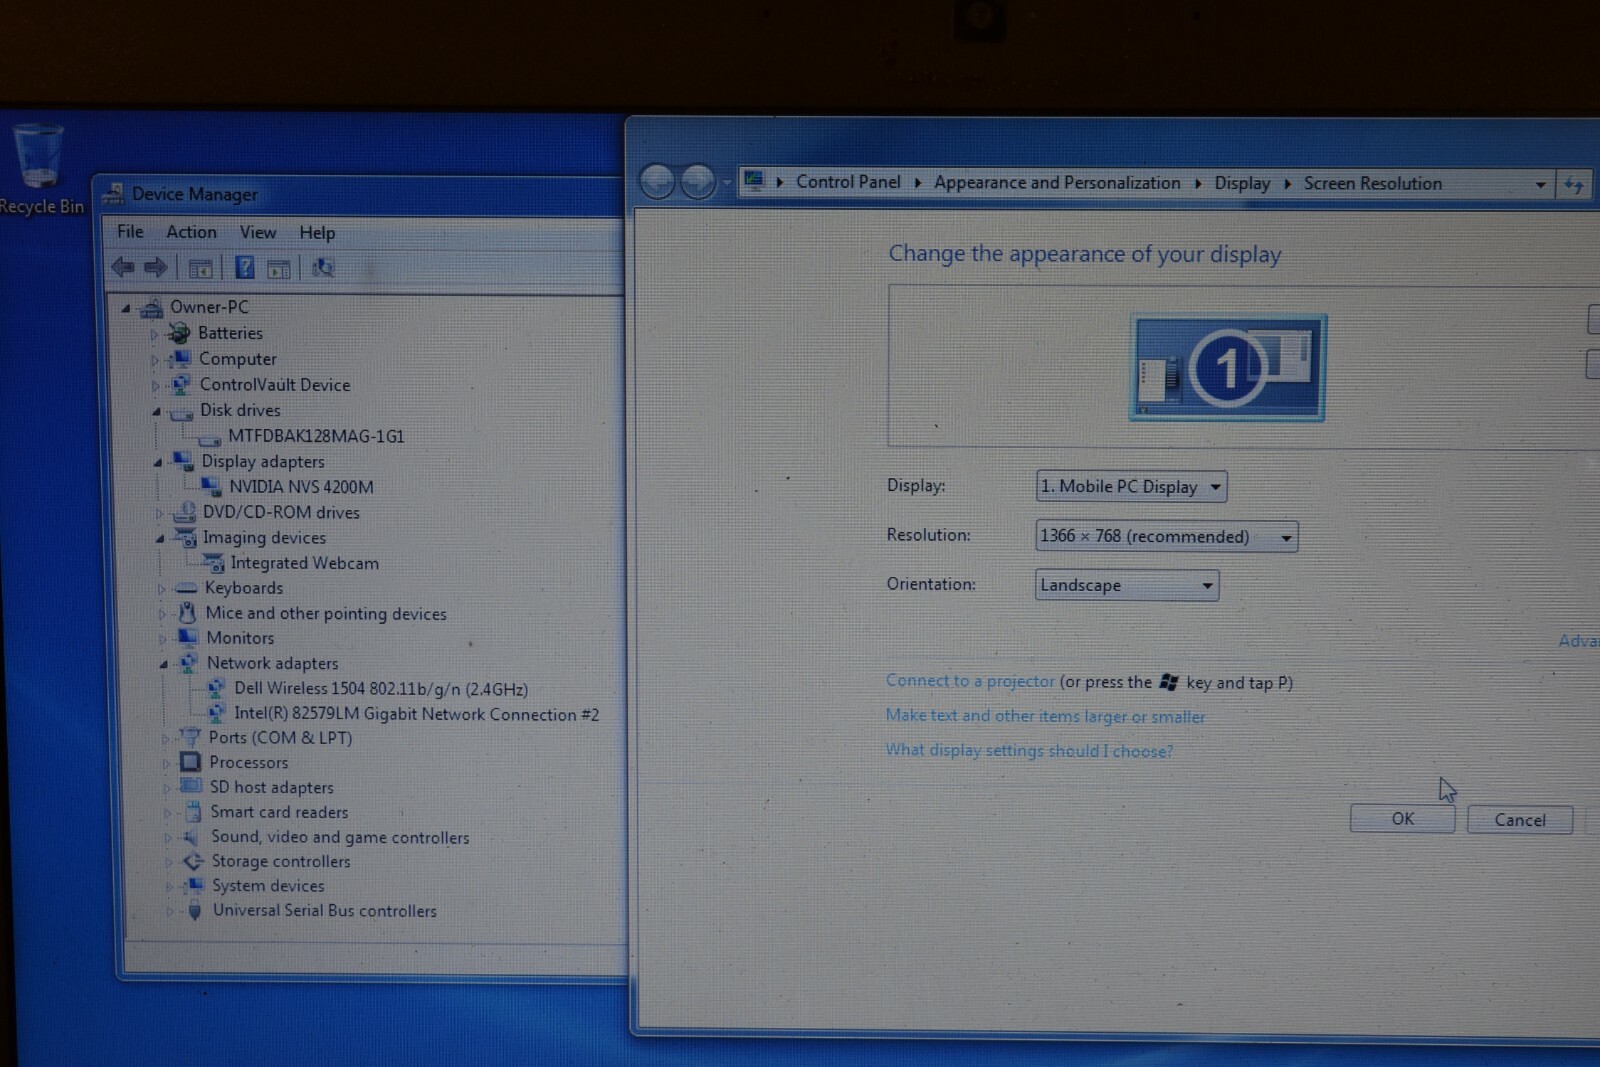This screenshot has height=1067, width=1600.
Task: Open the Resolution dropdown 1366 × 768
Action: point(1166,537)
